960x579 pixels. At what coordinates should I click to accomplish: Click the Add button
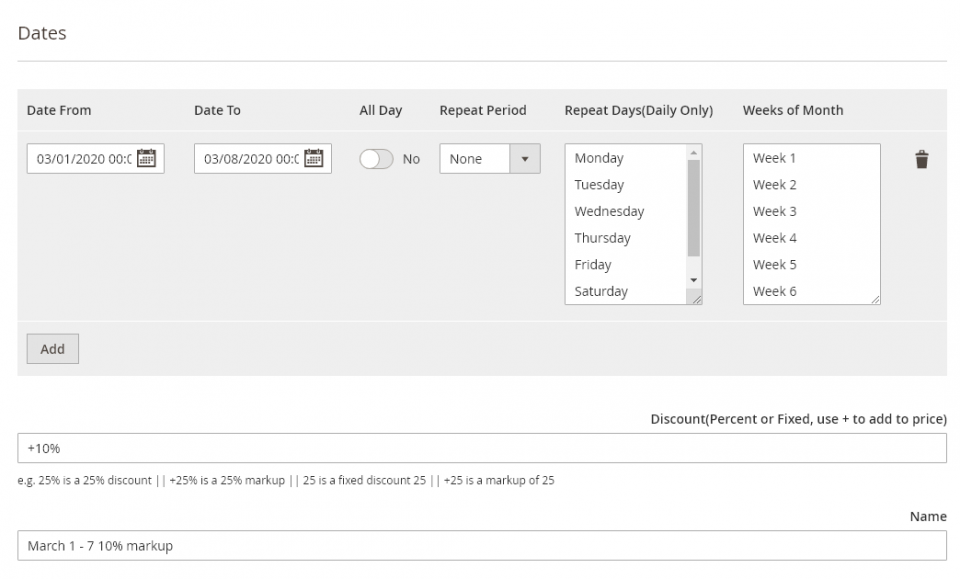click(x=51, y=348)
